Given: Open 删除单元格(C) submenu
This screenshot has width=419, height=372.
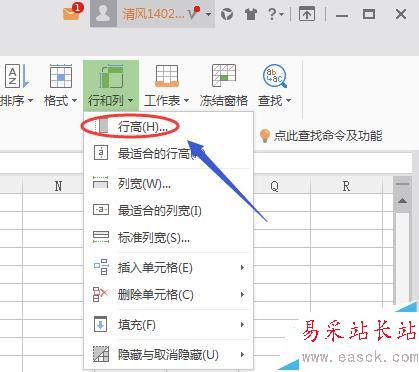Looking at the screenshot, I should pos(168,295).
